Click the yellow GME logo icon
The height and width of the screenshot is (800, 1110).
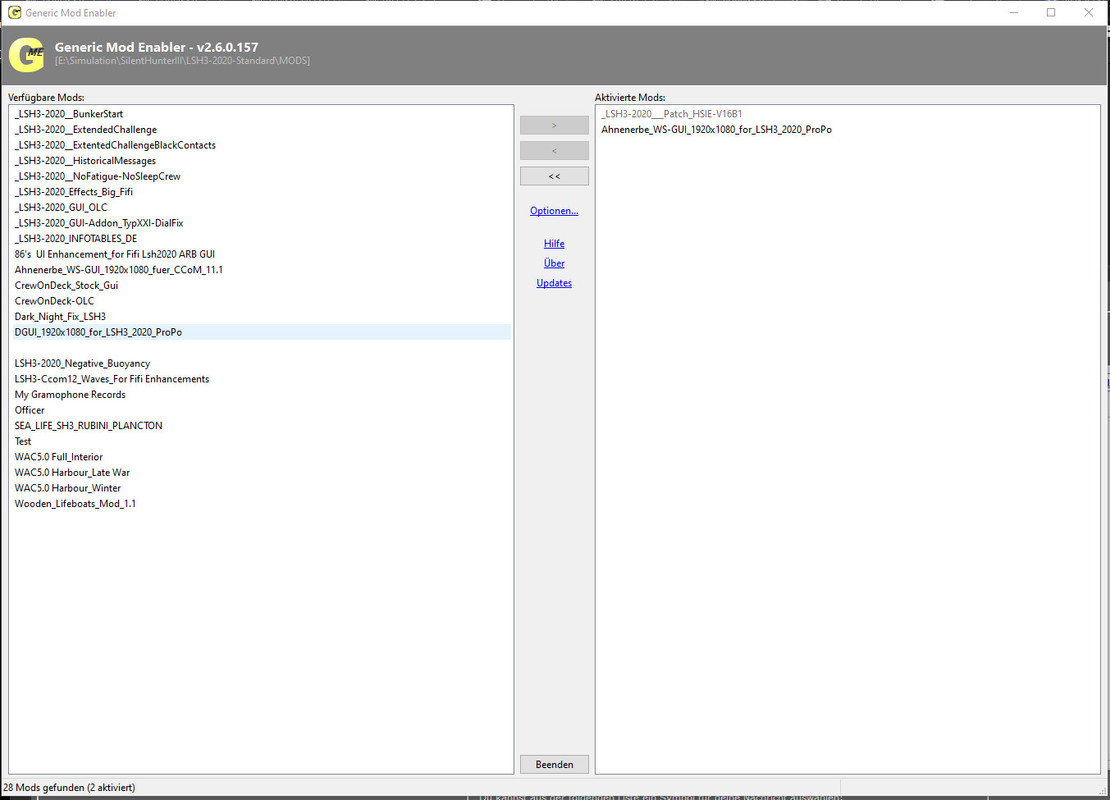(27, 55)
